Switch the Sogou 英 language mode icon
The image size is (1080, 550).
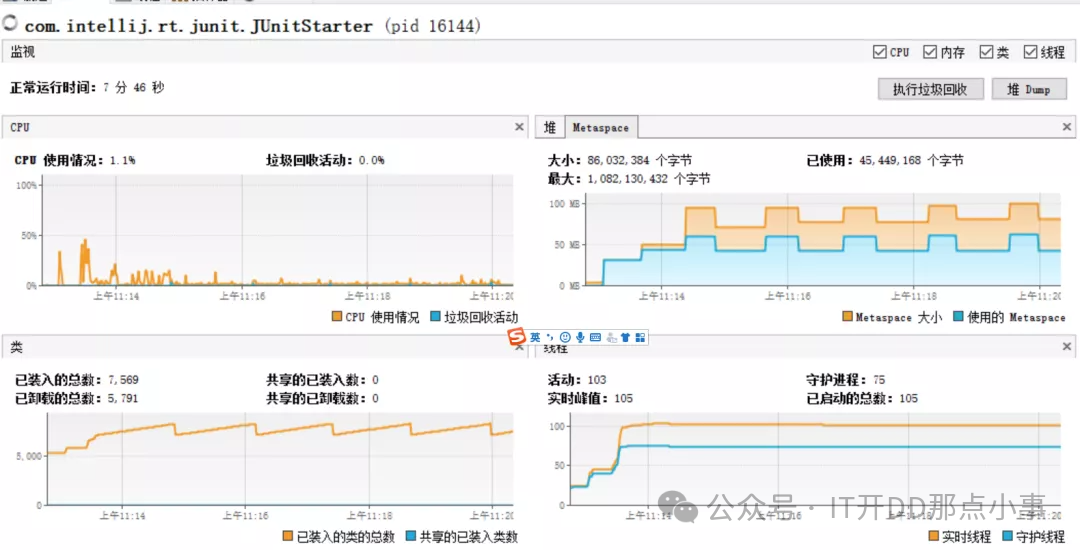[535, 338]
